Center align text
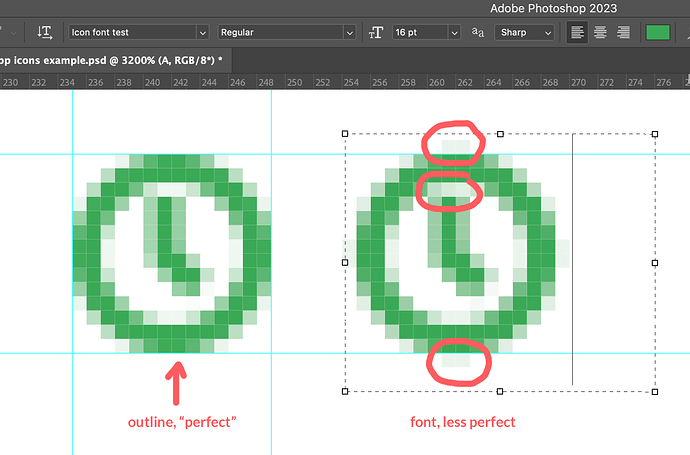The height and width of the screenshot is (455, 690). (600, 32)
